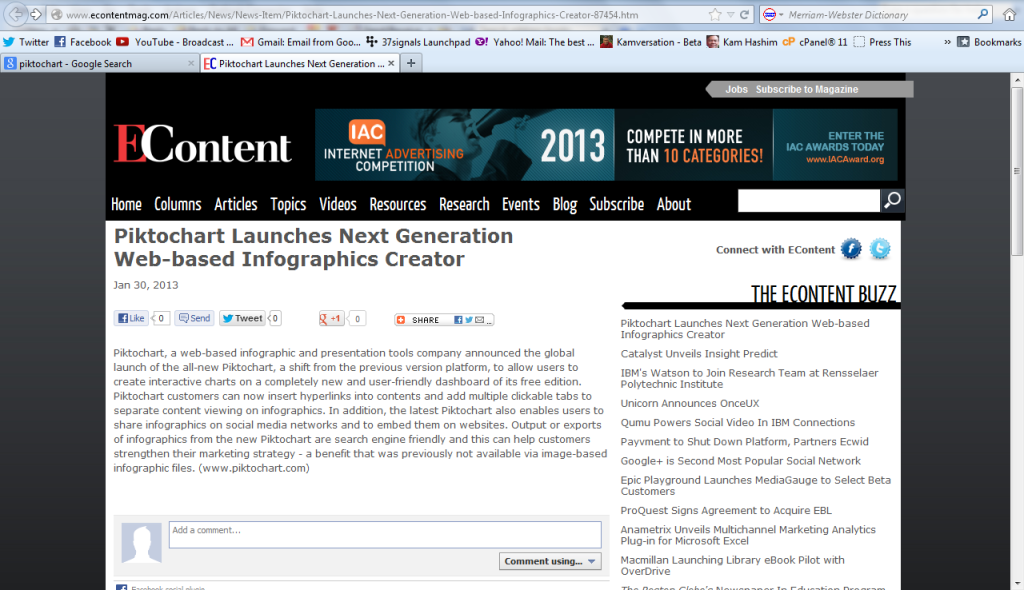Open the 37signals Launchpad bookmark

pos(418,42)
